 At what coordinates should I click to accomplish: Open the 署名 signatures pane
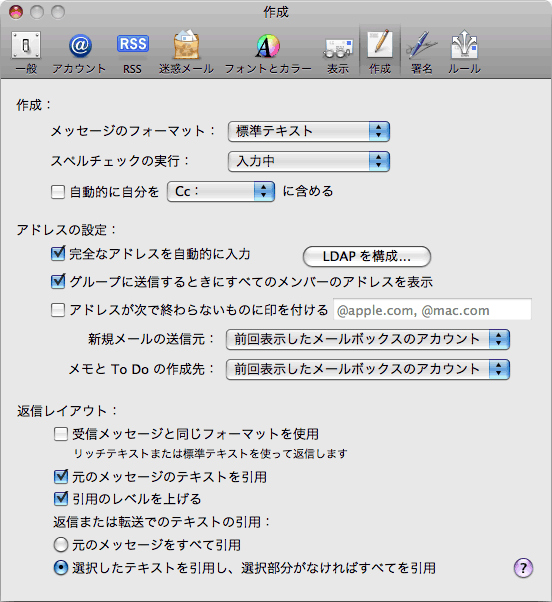pos(421,52)
